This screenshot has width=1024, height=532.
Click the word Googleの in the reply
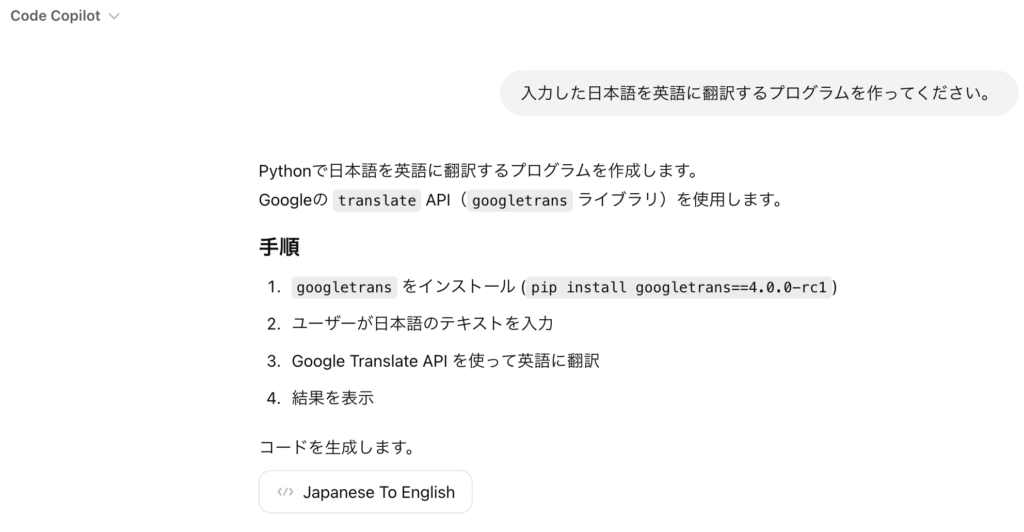tap(293, 200)
